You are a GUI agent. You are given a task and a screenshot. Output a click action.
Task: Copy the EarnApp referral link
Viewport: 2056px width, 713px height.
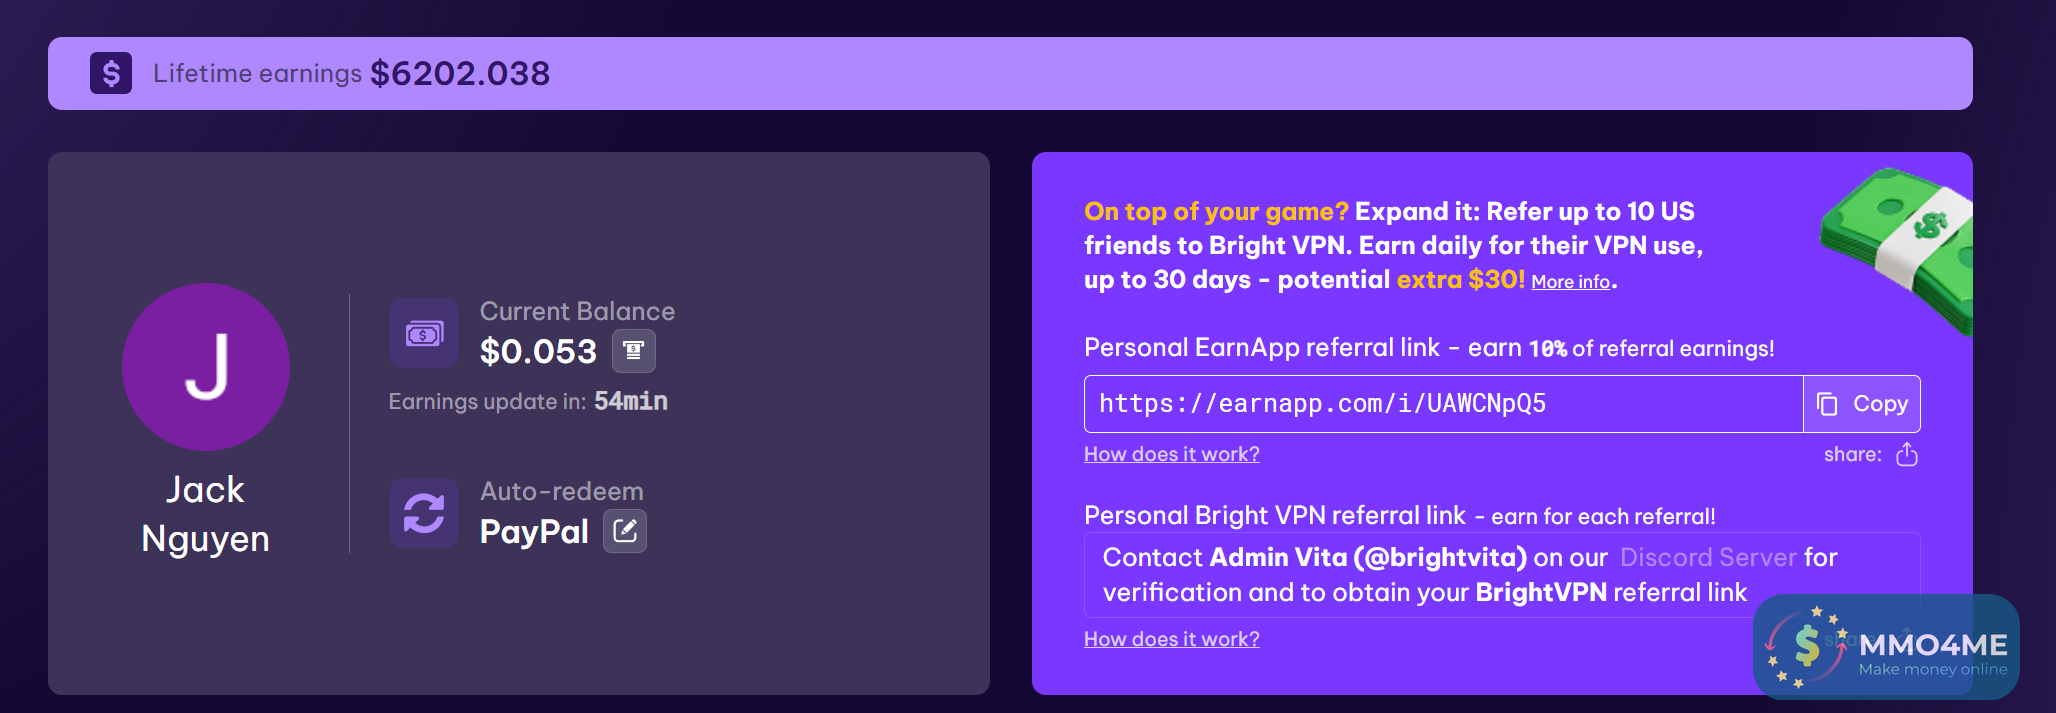(x=1862, y=404)
